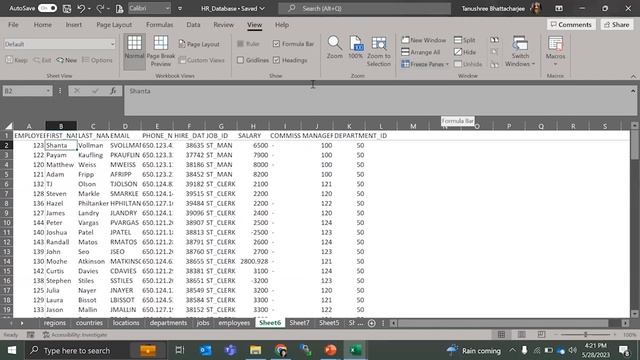Split the worksheet window
640x360 pixels.
[464, 40]
